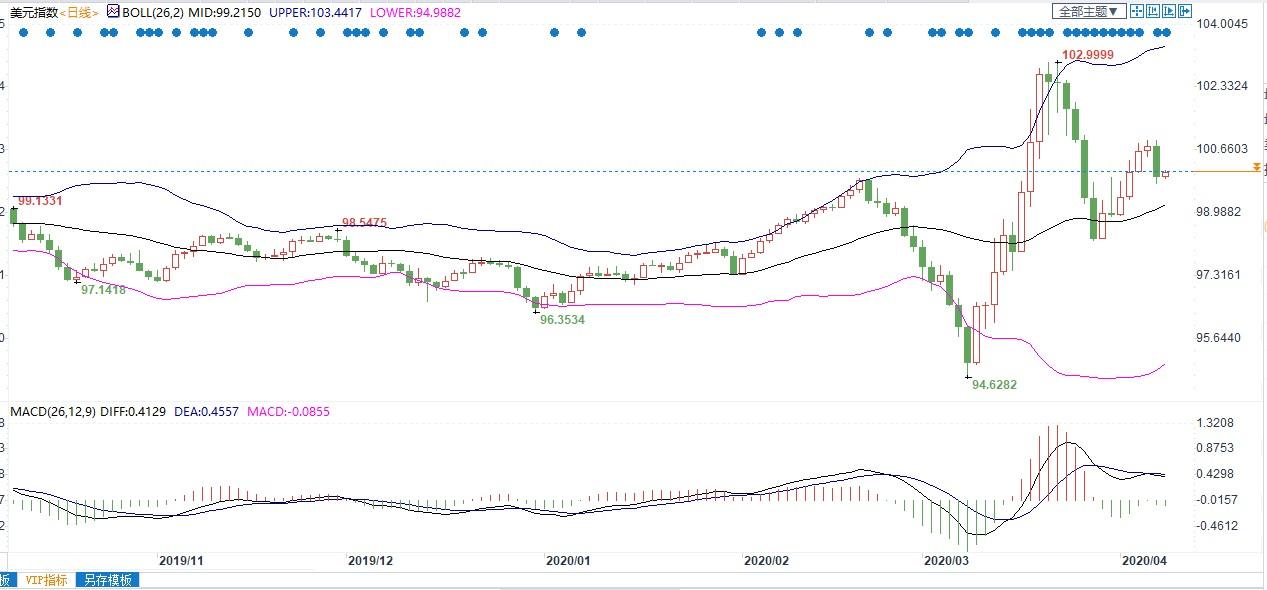Click the 98.5475 high price label

tap(363, 222)
